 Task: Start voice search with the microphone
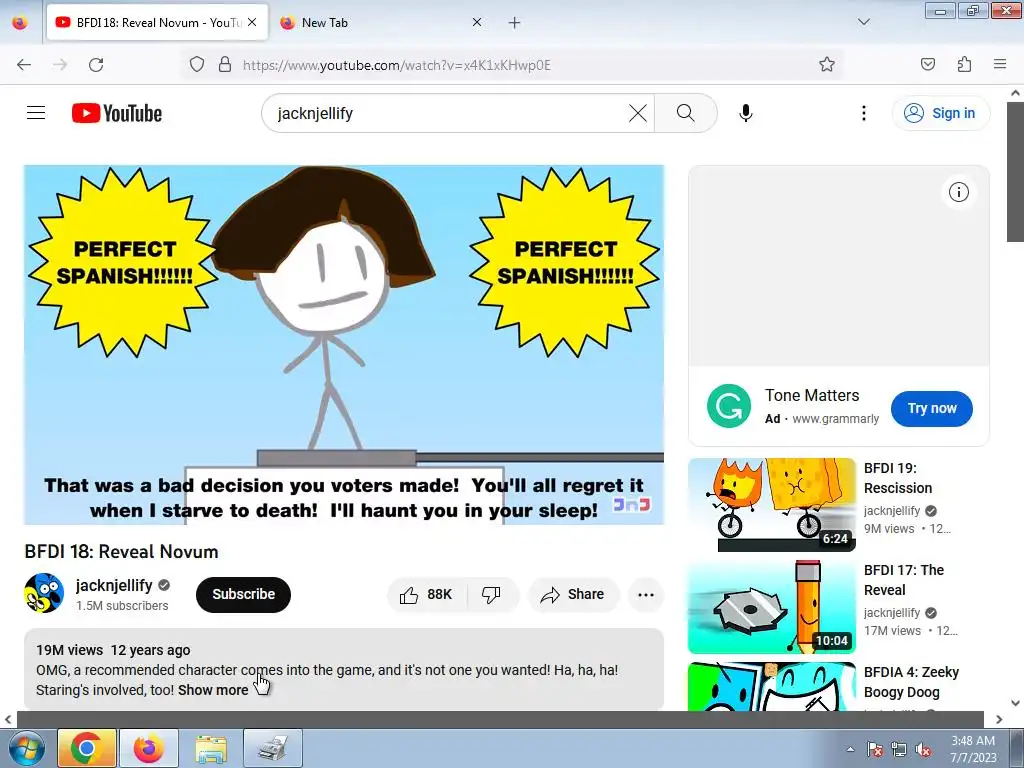click(x=746, y=113)
